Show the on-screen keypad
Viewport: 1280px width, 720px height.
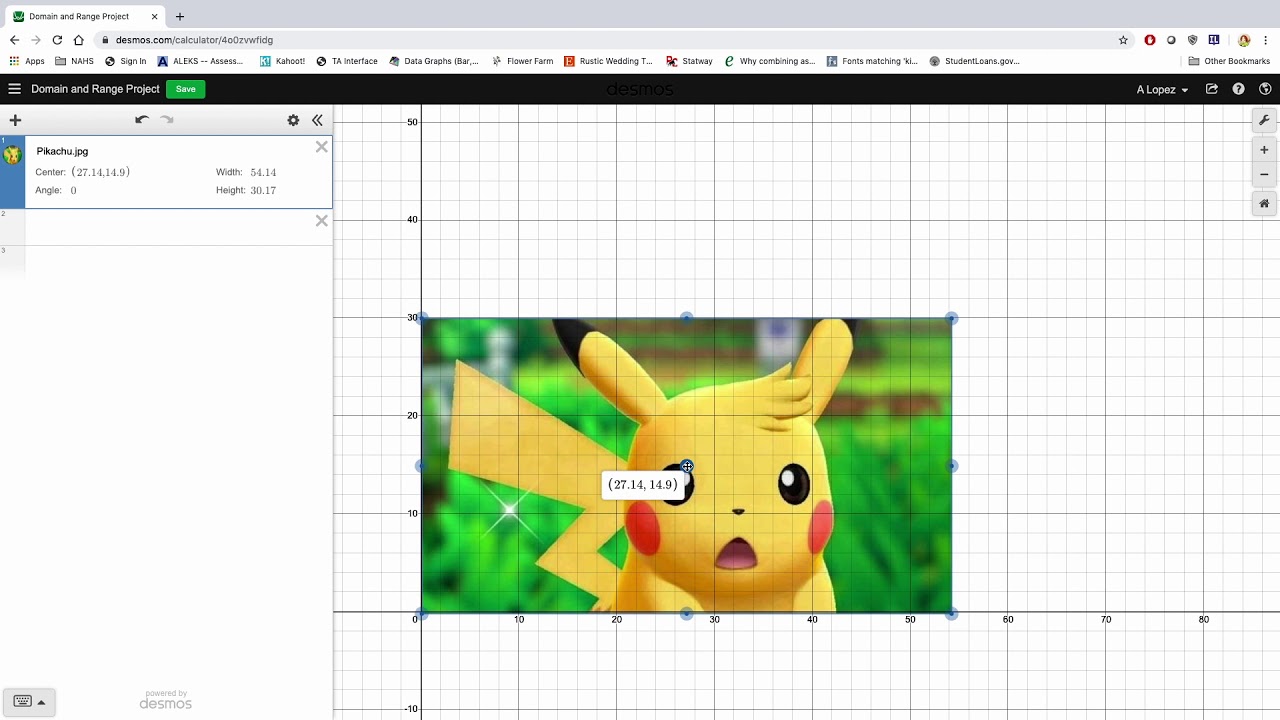pyautogui.click(x=29, y=701)
